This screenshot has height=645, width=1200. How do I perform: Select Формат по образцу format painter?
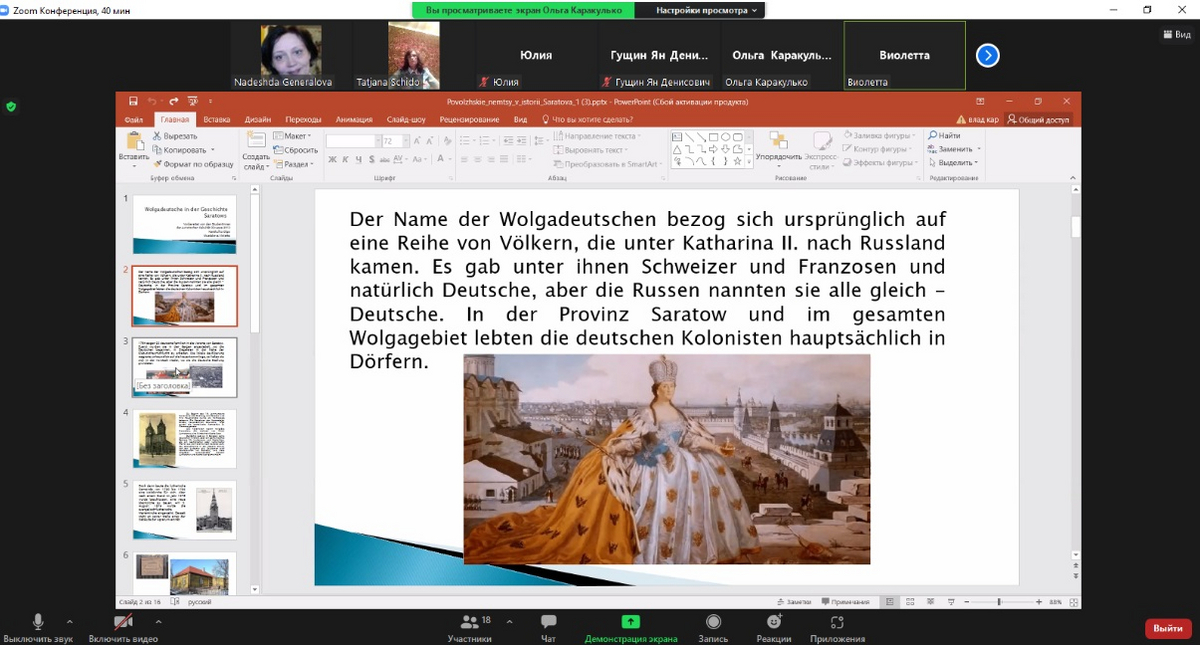point(192,164)
